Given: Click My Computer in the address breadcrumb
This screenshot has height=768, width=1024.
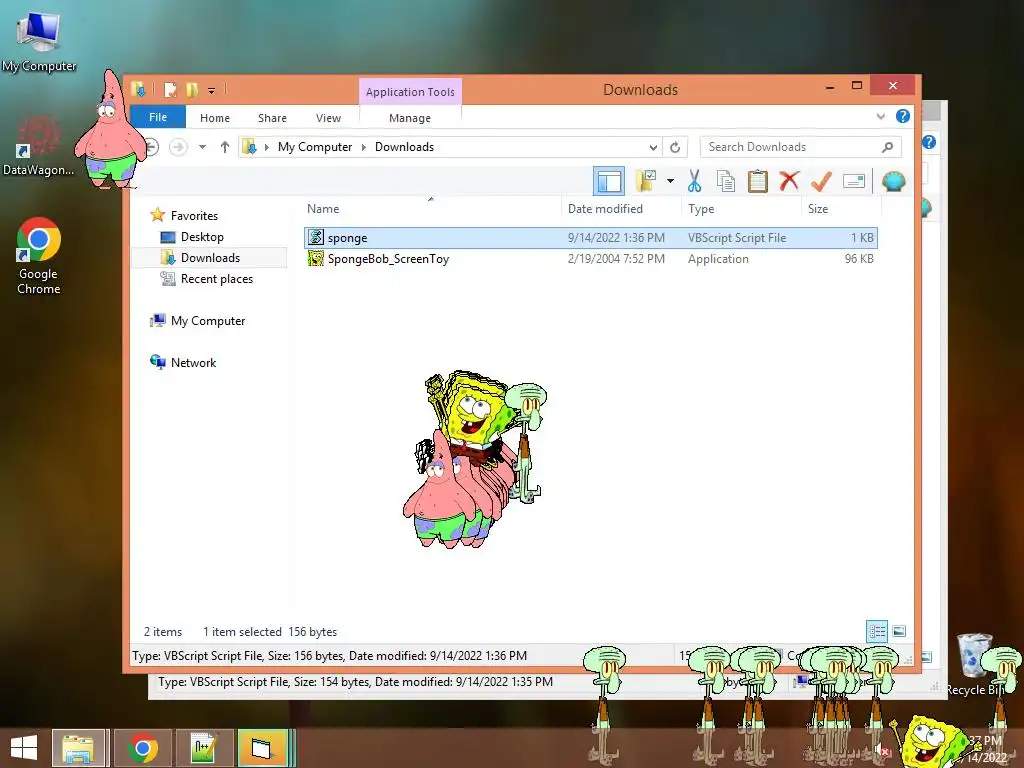Looking at the screenshot, I should click(315, 147).
